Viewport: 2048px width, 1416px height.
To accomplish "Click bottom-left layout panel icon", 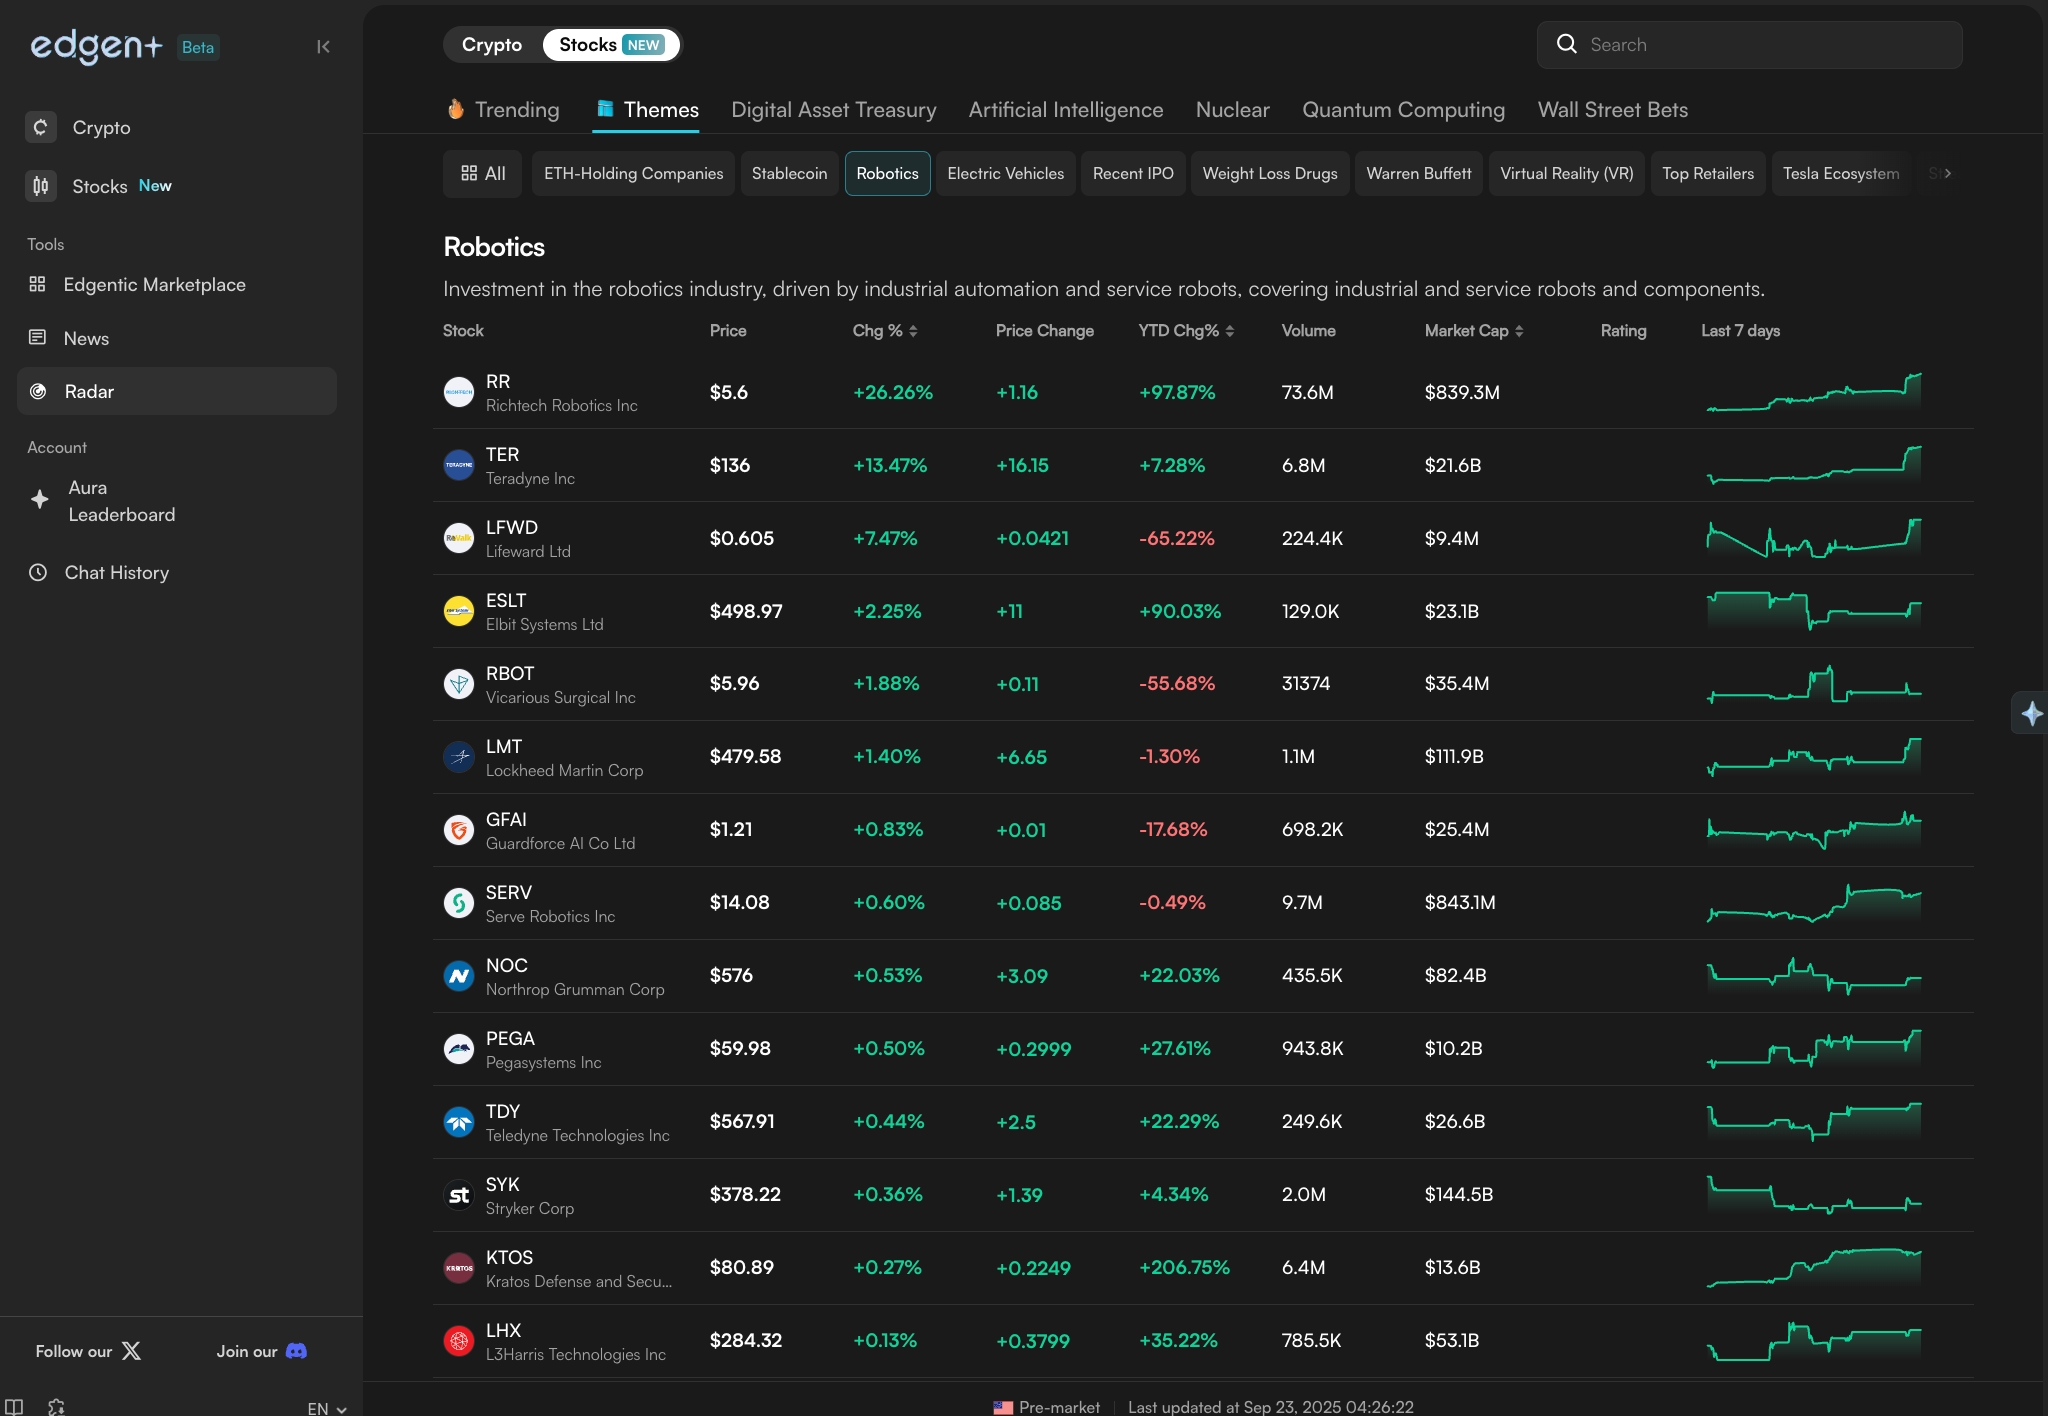I will pyautogui.click(x=14, y=1406).
